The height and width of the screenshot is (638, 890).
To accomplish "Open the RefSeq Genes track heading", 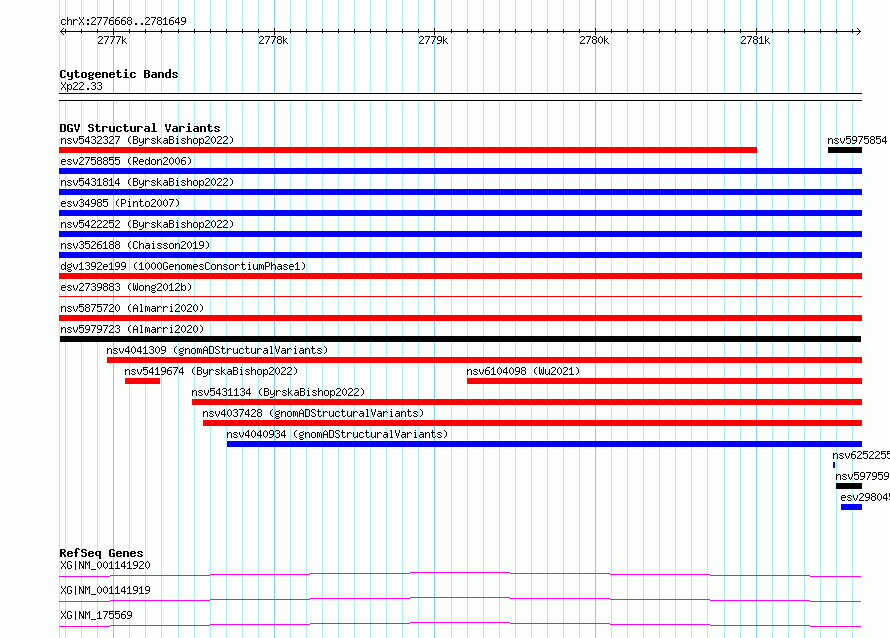I will point(101,553).
